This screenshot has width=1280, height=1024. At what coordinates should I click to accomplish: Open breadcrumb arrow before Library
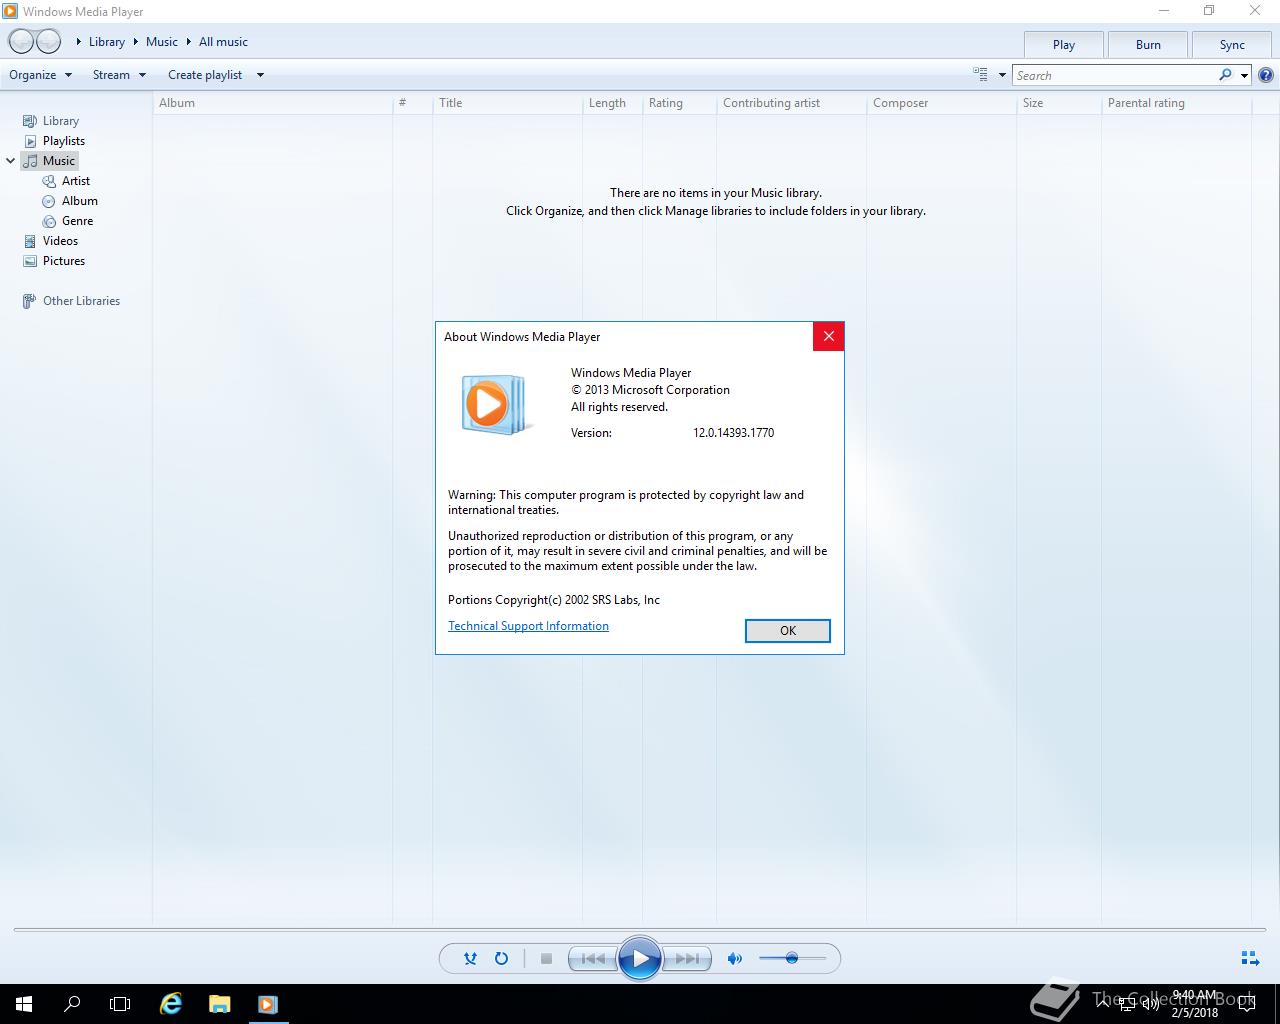(79, 42)
